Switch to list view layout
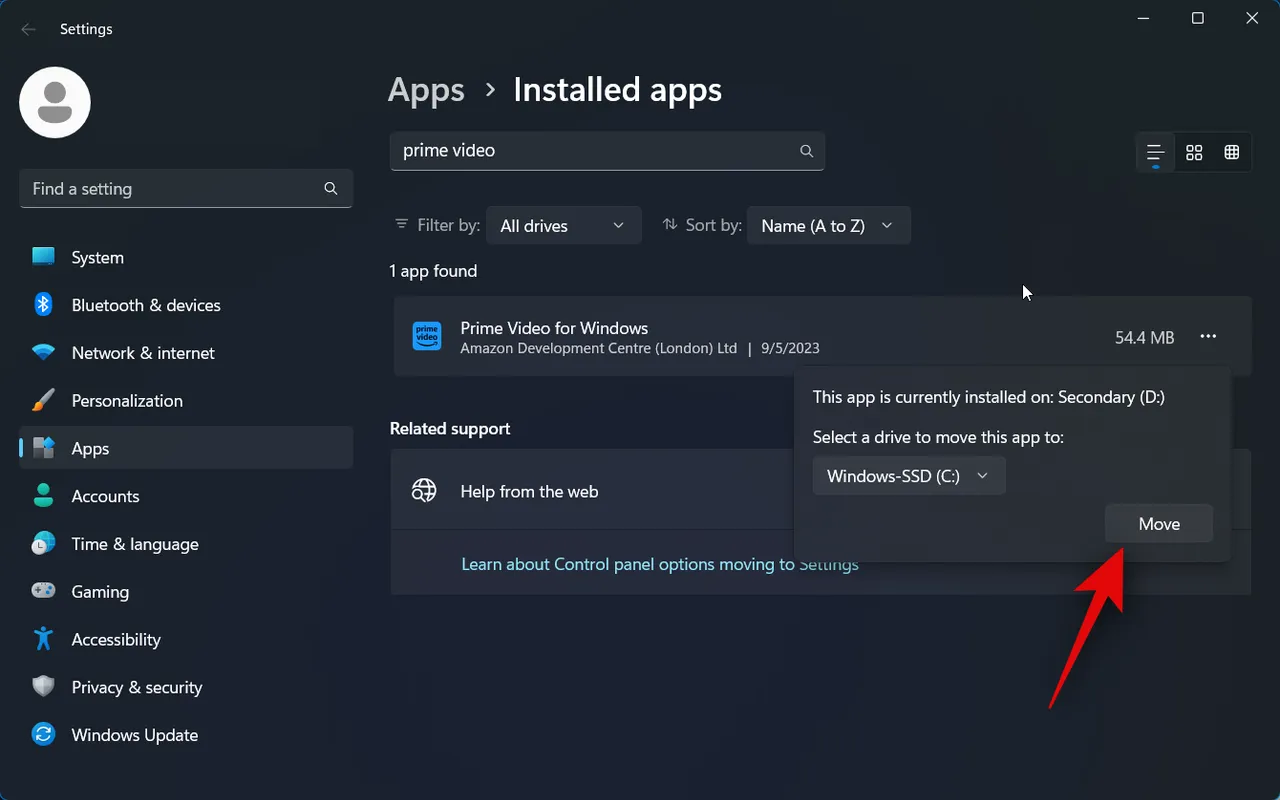This screenshot has width=1280, height=800. click(1155, 153)
